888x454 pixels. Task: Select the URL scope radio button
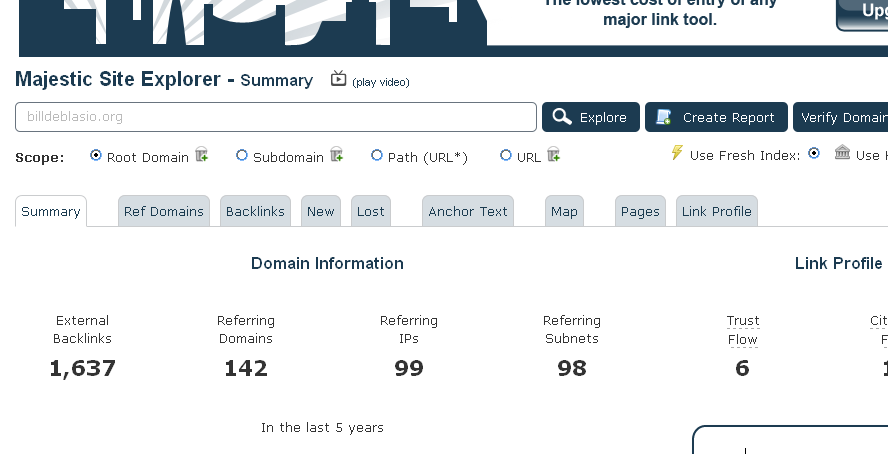(506, 156)
